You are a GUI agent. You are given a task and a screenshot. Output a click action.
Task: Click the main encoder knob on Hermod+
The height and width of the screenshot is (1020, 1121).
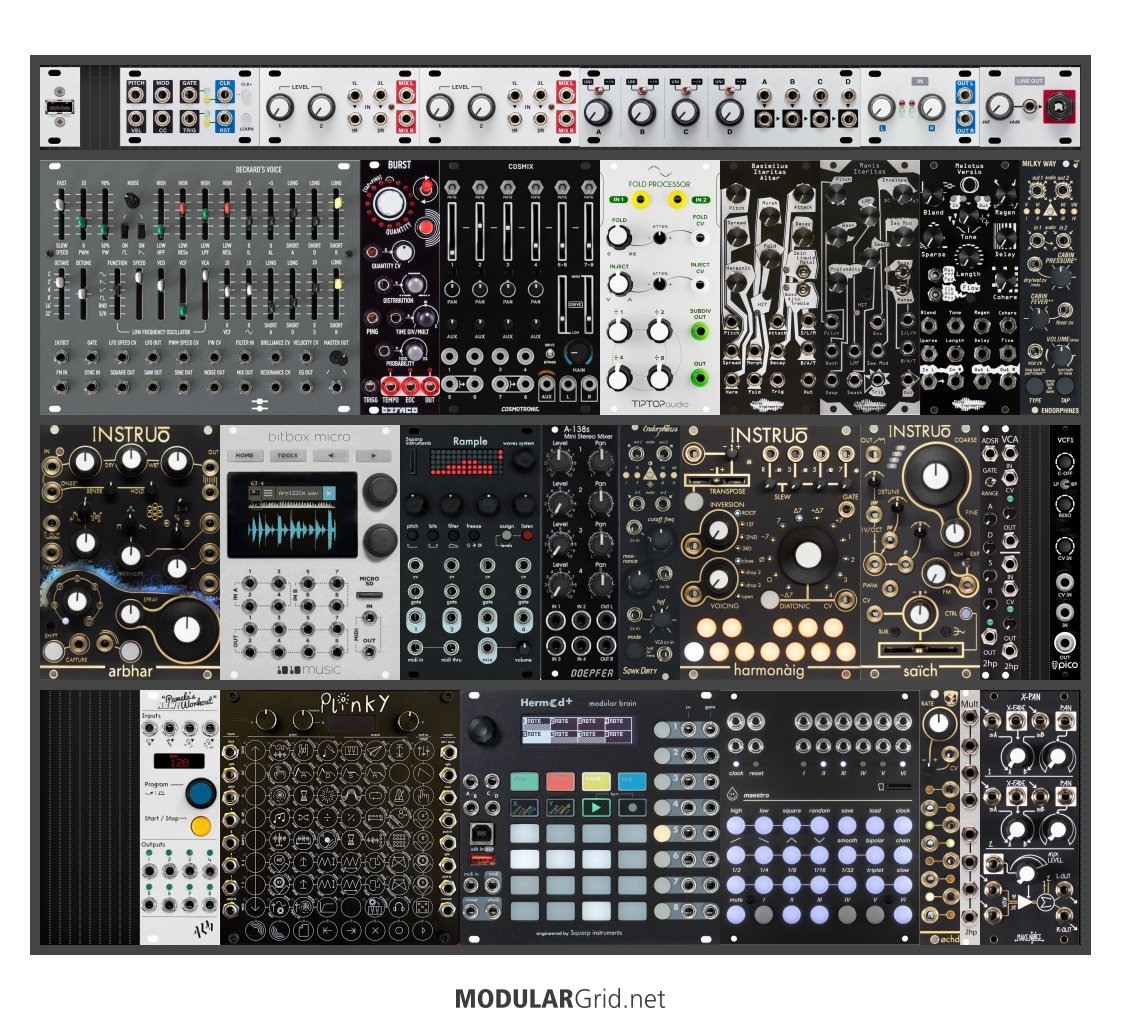tap(483, 730)
